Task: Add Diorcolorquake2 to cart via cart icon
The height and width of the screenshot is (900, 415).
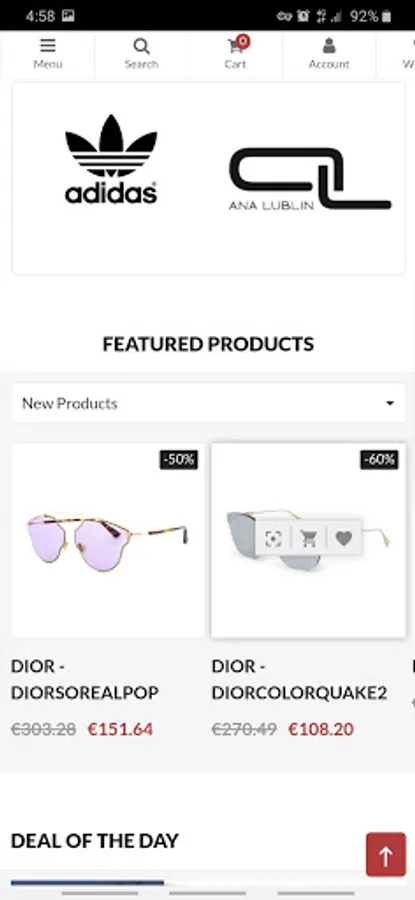Action: click(309, 538)
